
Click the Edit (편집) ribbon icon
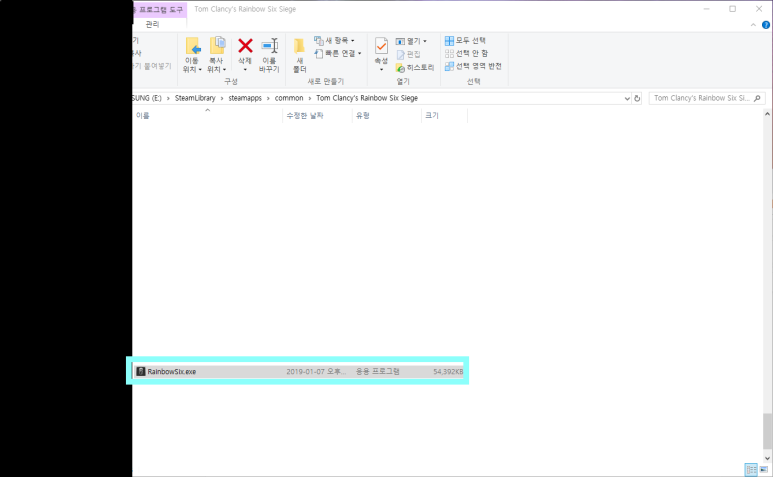pyautogui.click(x=400, y=54)
